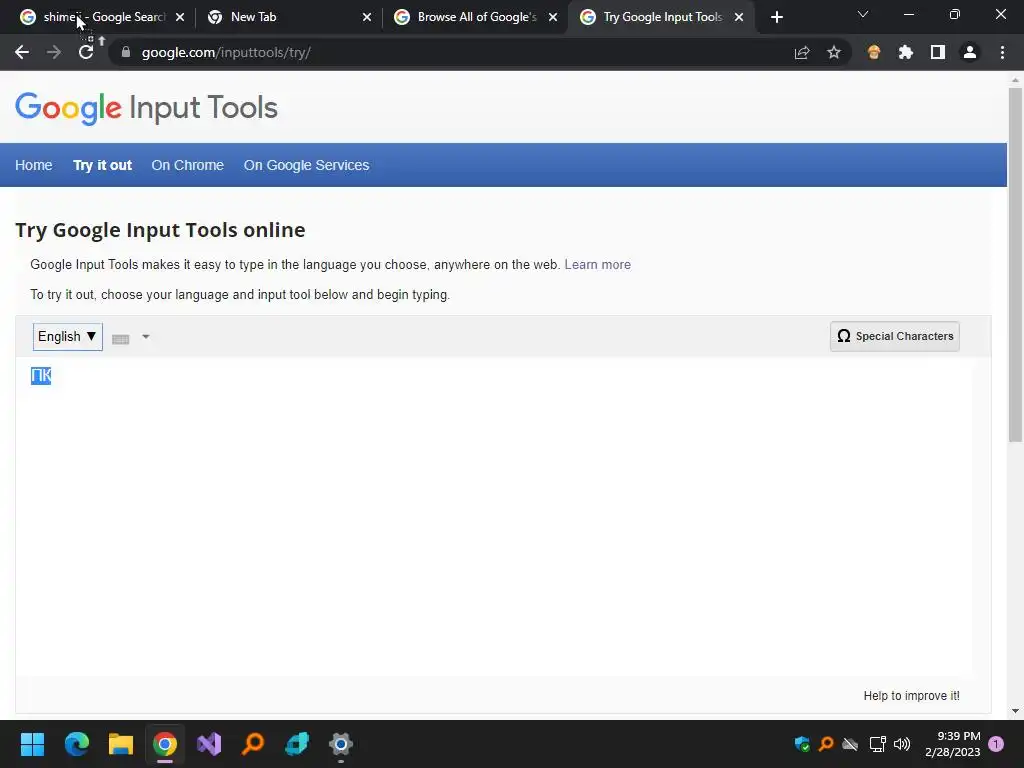The width and height of the screenshot is (1024, 768).
Task: Open the notification center badge
Action: (996, 744)
